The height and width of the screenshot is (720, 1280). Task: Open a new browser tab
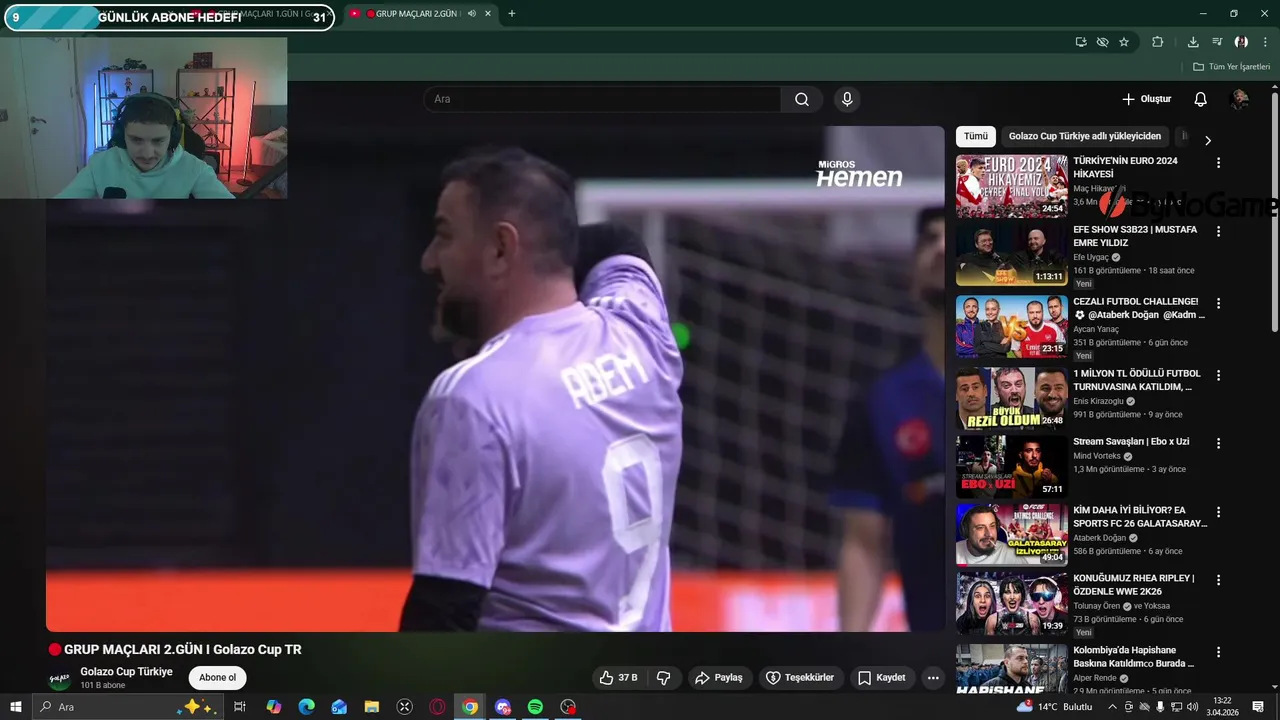coord(512,14)
